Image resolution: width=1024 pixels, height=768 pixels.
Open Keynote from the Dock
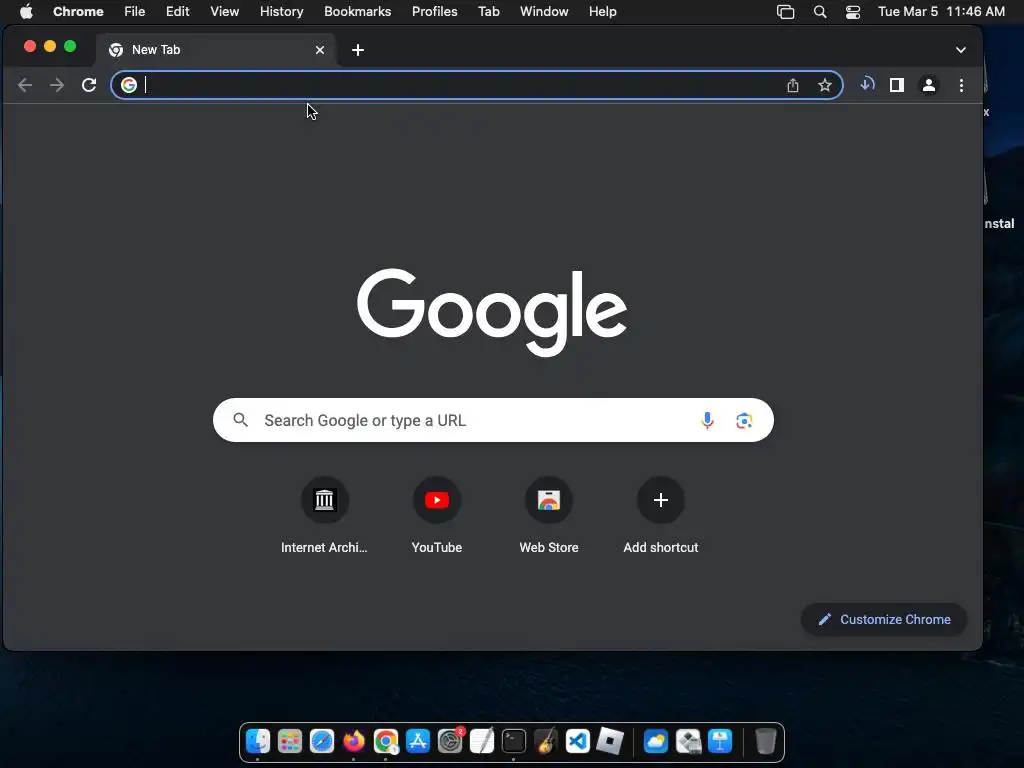720,741
